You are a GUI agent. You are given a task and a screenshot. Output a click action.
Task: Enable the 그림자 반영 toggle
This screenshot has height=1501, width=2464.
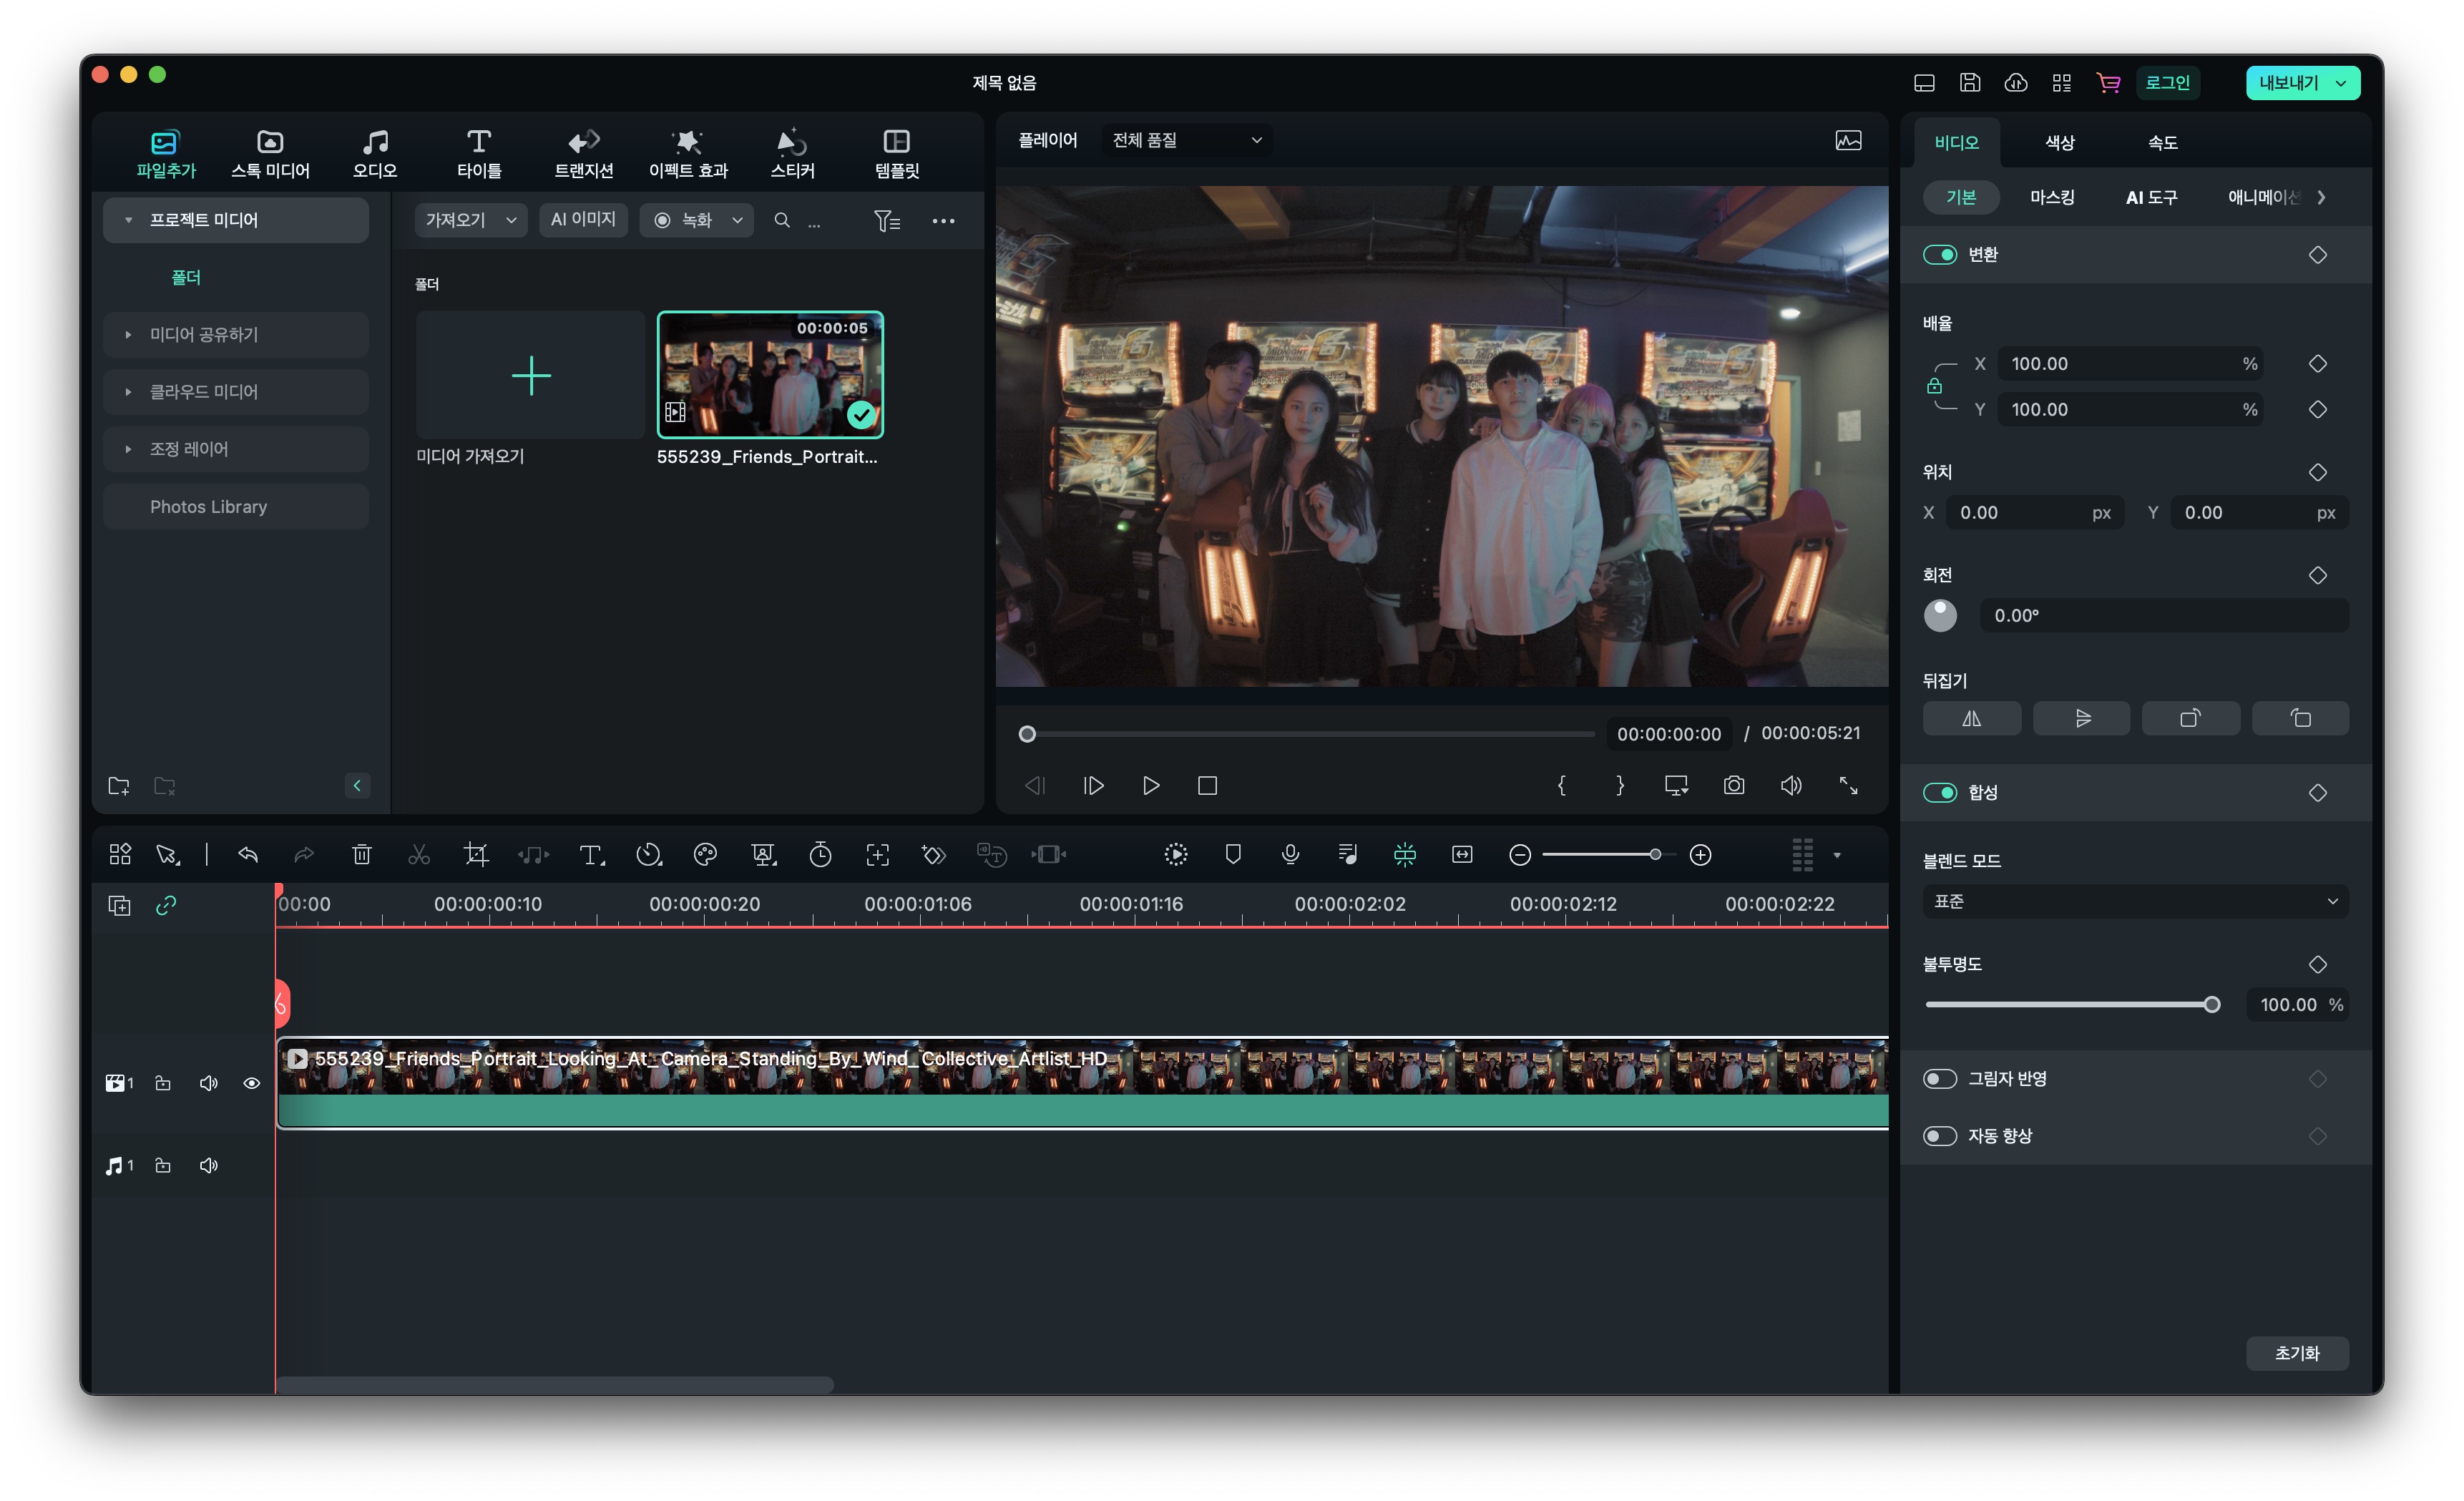[1939, 1078]
